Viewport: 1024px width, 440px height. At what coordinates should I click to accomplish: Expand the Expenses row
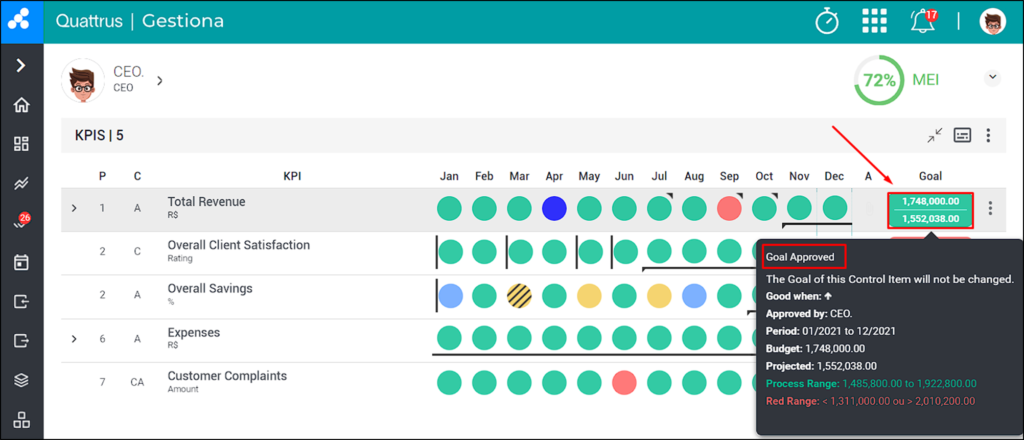74,339
